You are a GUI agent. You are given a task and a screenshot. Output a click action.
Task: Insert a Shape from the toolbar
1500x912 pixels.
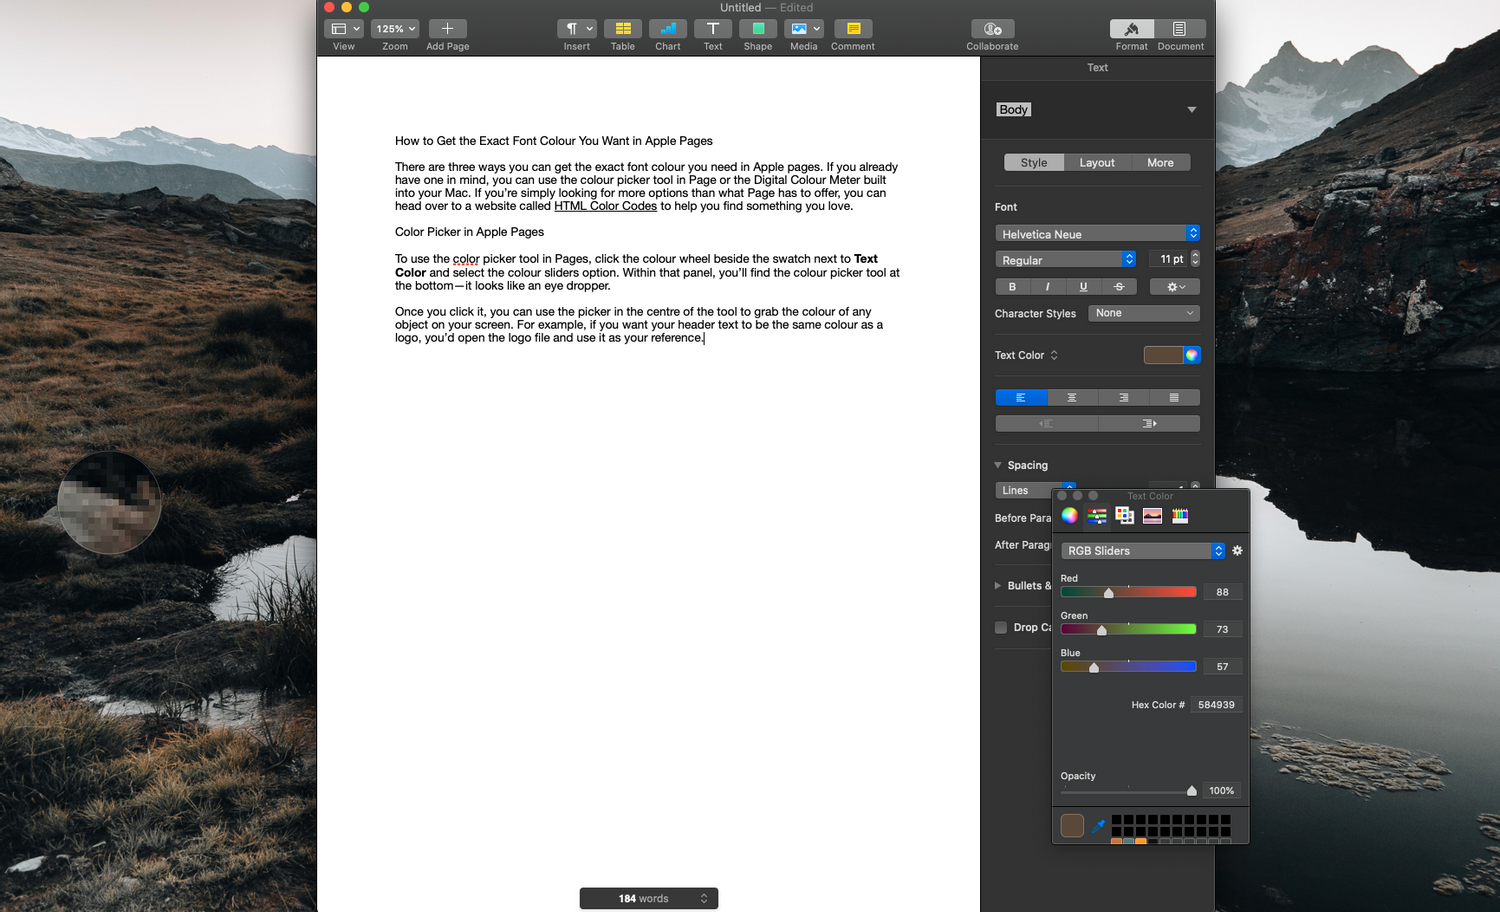pos(758,29)
